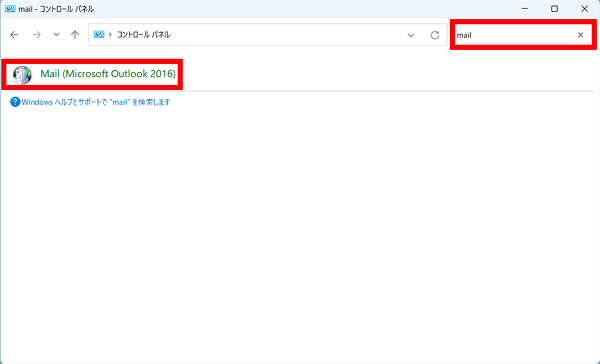Close the Control Panel window
This screenshot has height=364, width=600.
[x=584, y=9]
